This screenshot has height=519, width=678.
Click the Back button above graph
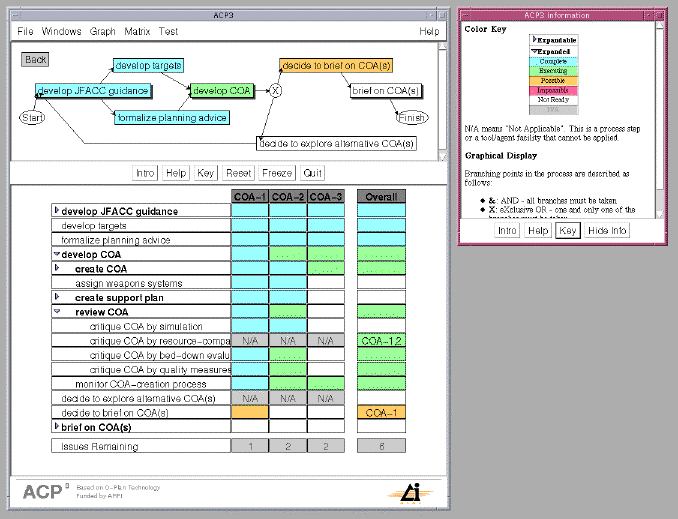click(36, 59)
